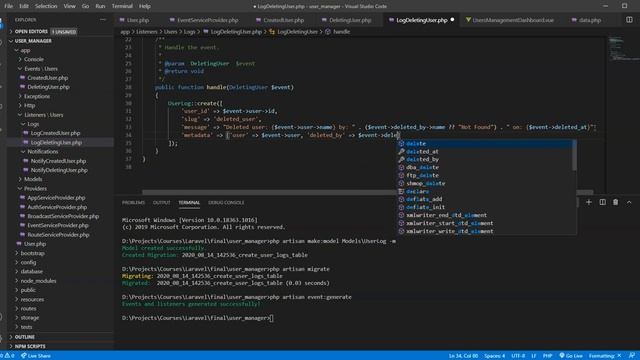Screen dimensions: 640x360
Task: Click the split editor icon
Action: click(629, 20)
